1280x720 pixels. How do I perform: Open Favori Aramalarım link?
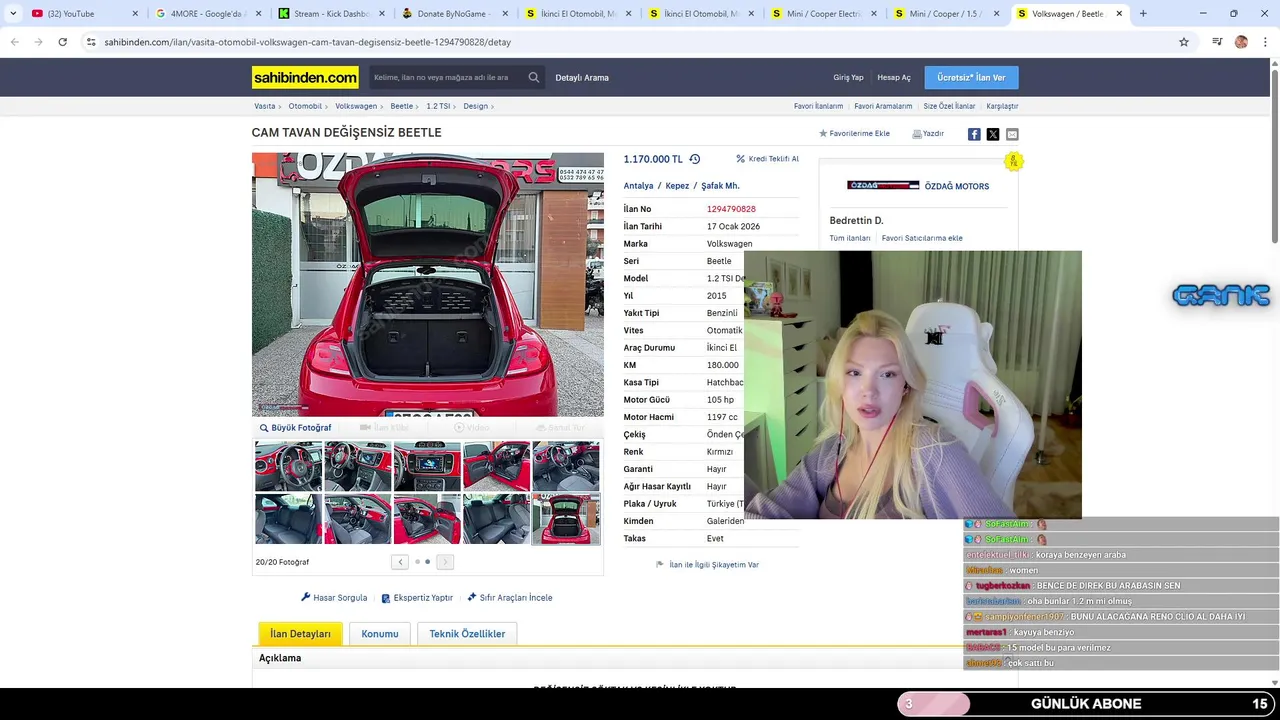click(x=883, y=106)
